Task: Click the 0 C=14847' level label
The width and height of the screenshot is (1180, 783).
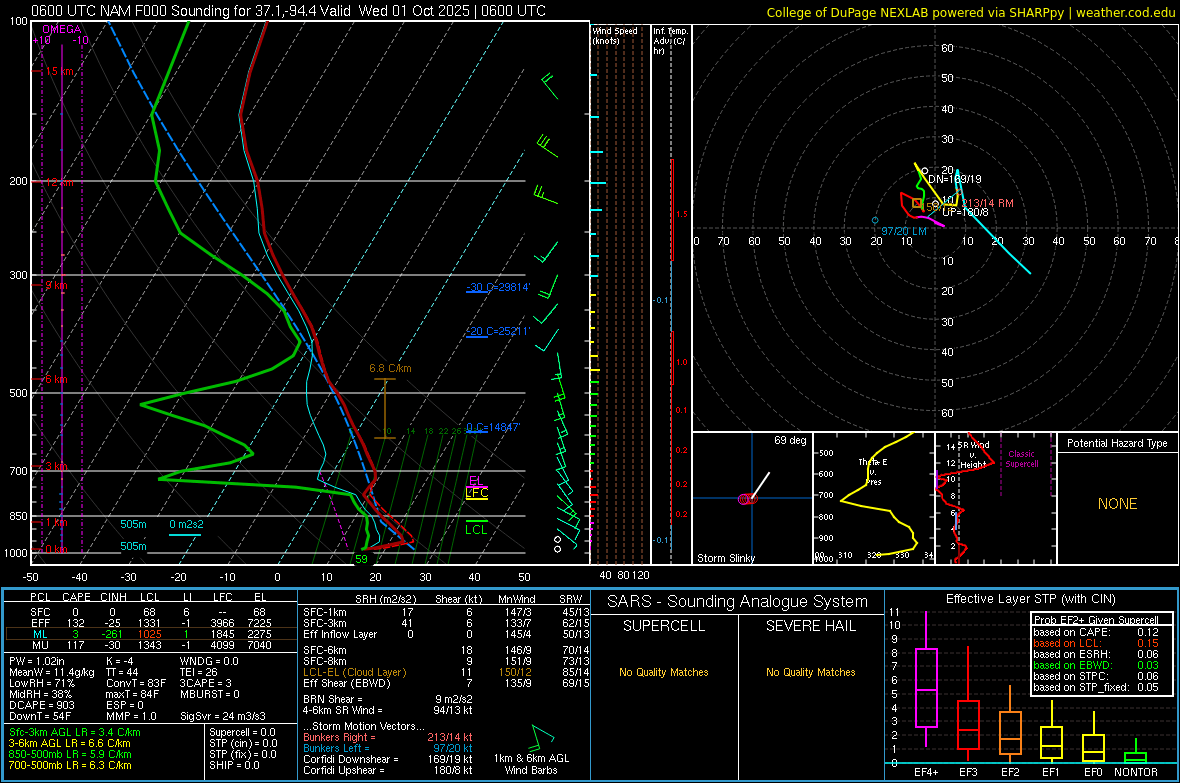Action: 493,427
